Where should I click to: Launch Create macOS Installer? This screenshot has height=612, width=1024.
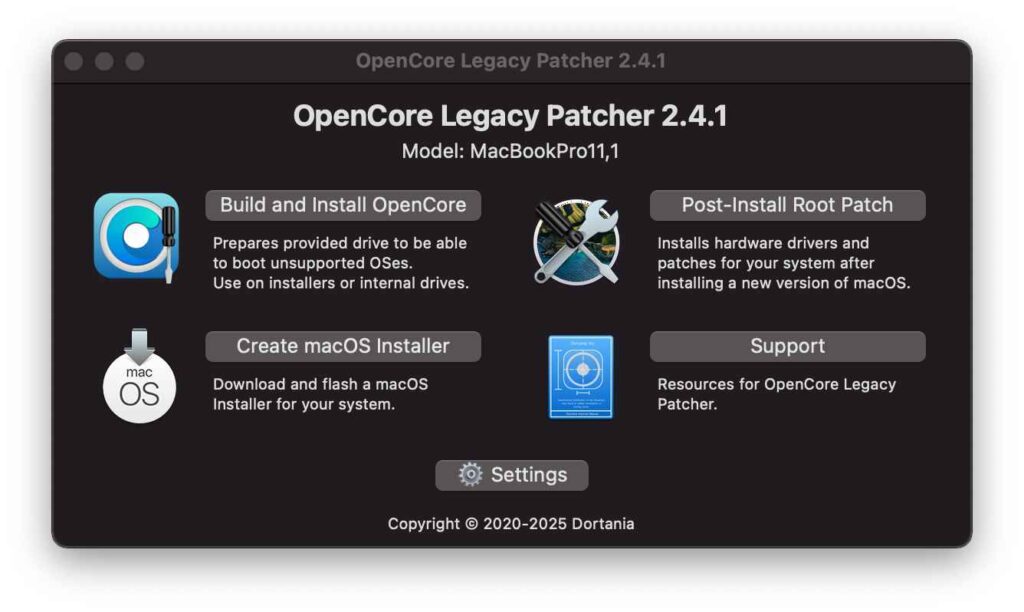tap(343, 346)
